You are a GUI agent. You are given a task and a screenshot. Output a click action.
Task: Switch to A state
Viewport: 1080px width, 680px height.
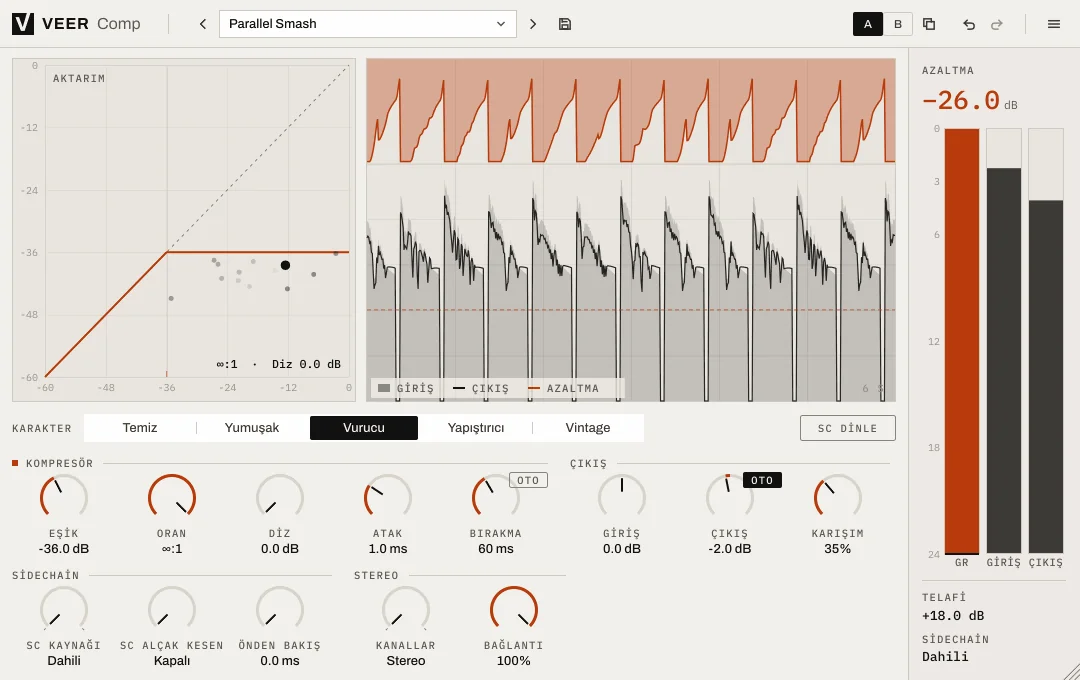[868, 24]
